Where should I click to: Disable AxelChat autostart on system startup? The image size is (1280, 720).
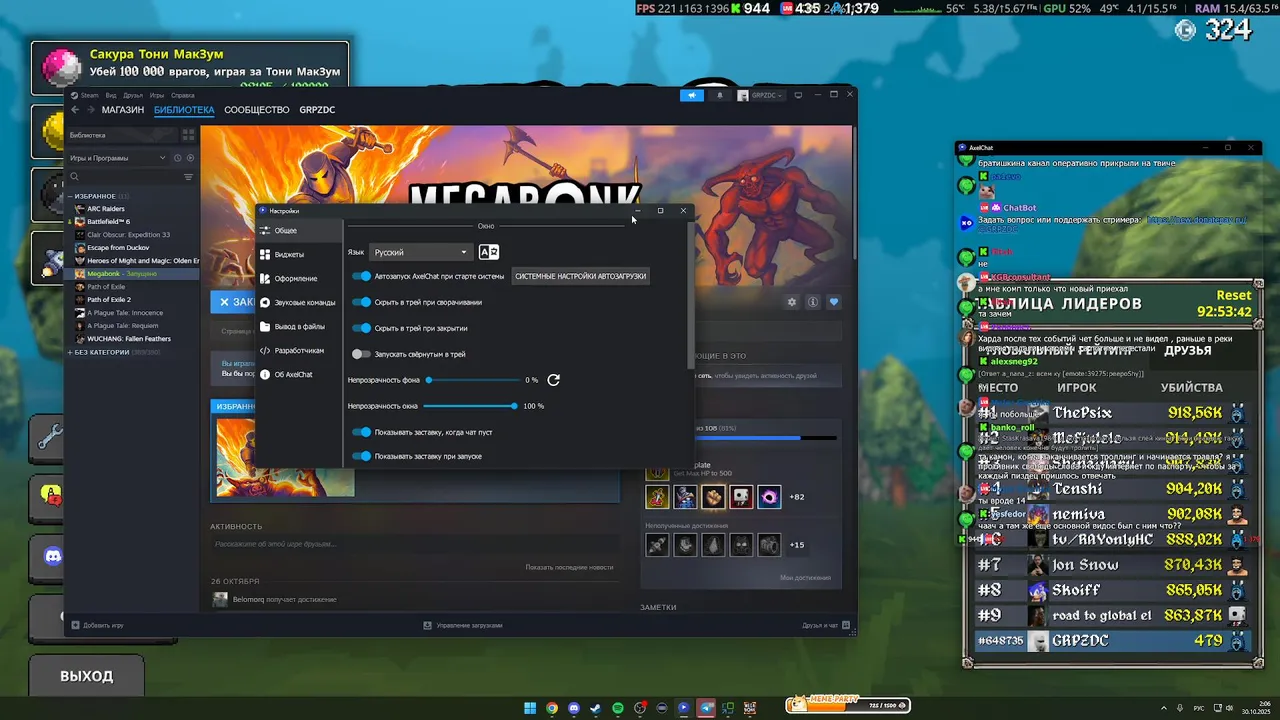pos(362,276)
